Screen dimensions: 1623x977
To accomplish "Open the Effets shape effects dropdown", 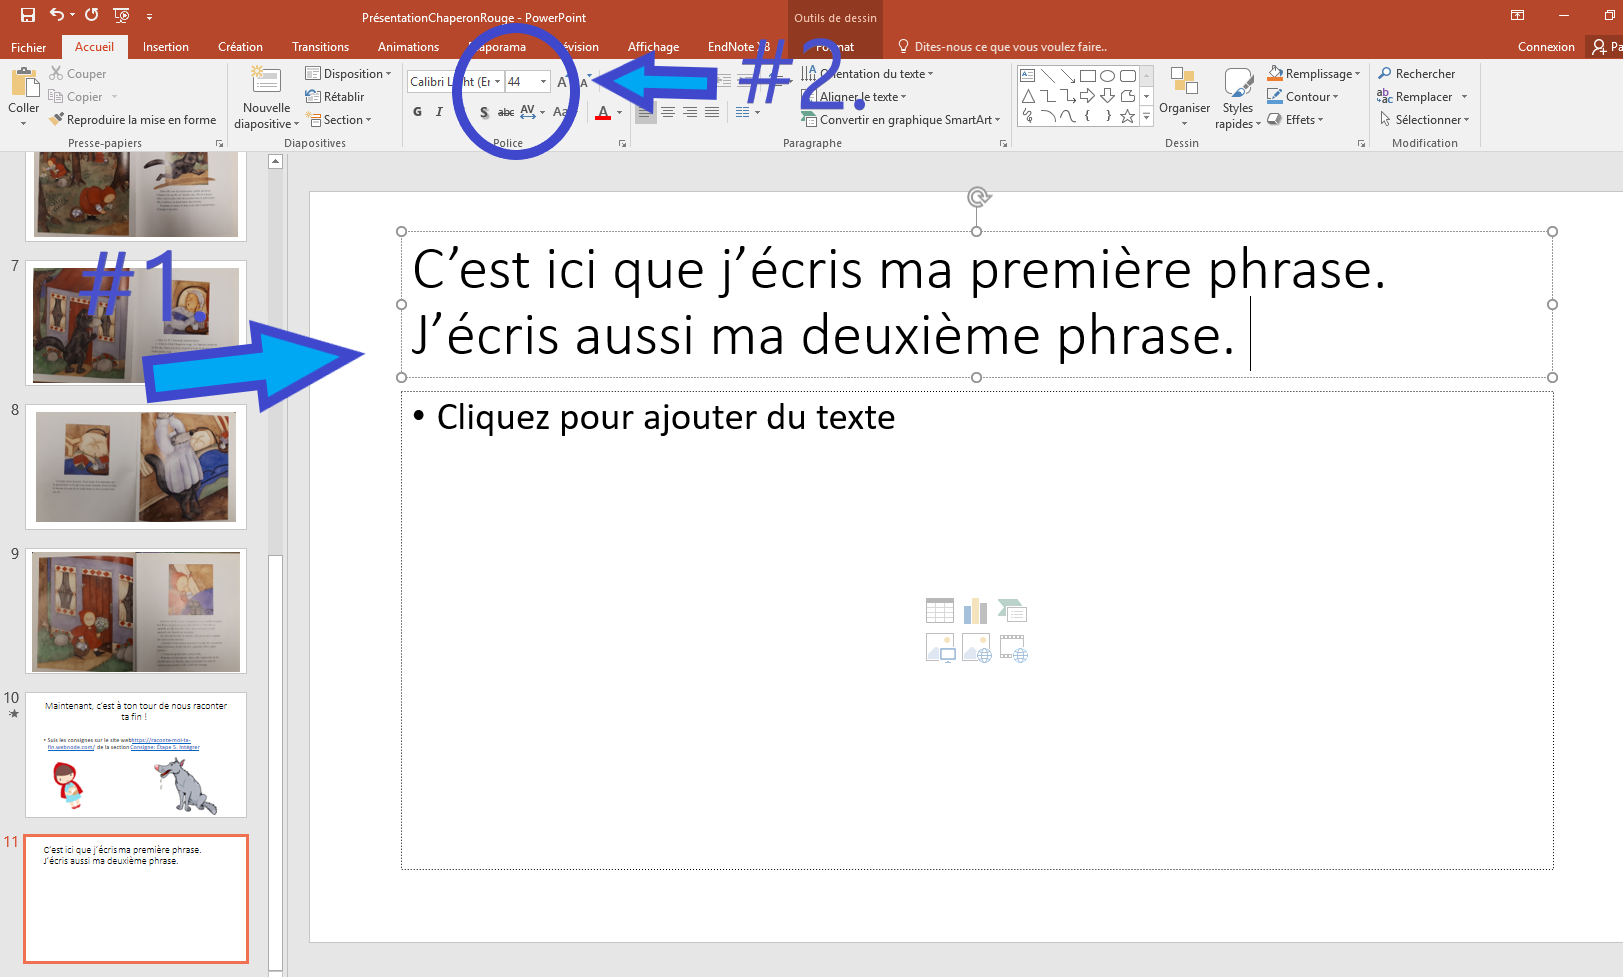I will tap(1295, 120).
